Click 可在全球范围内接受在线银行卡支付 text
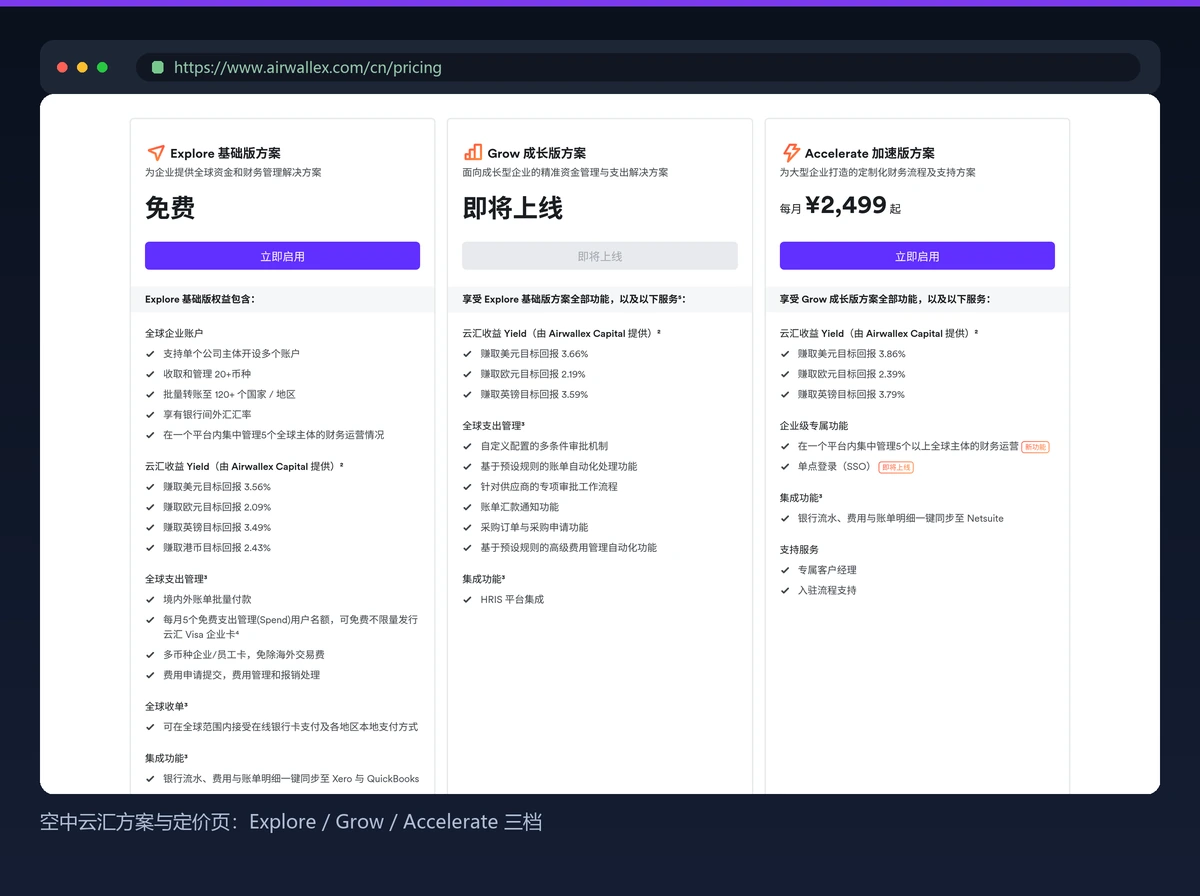The width and height of the screenshot is (1200, 896). click(x=291, y=727)
